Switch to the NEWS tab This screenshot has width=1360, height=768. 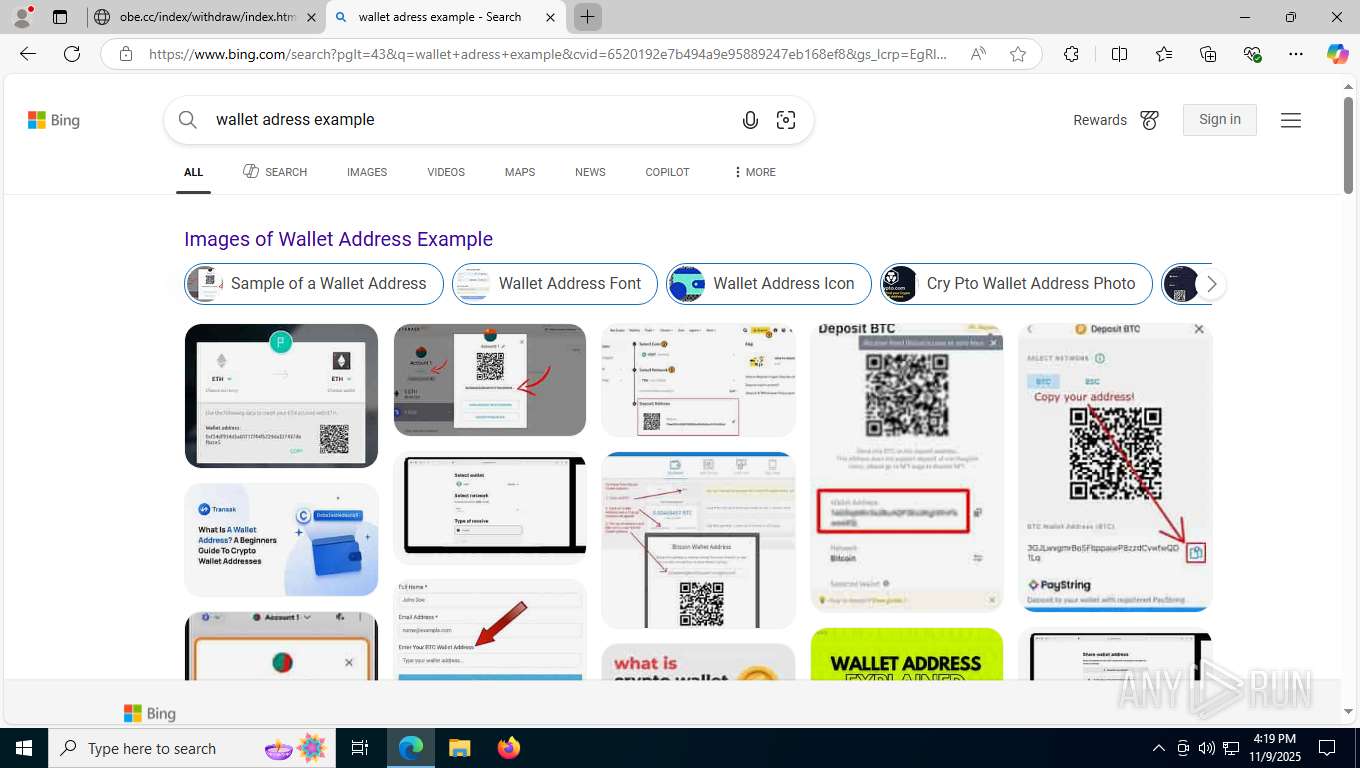point(590,172)
